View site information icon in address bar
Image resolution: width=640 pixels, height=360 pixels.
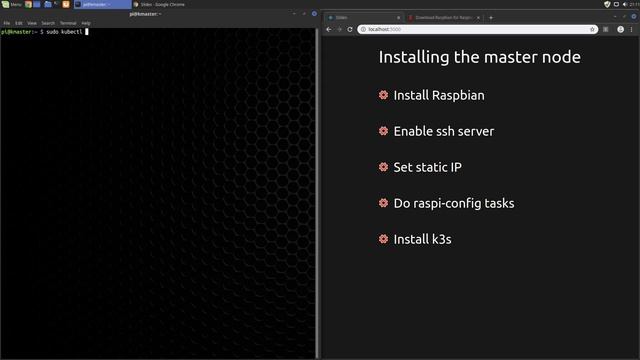(x=363, y=29)
